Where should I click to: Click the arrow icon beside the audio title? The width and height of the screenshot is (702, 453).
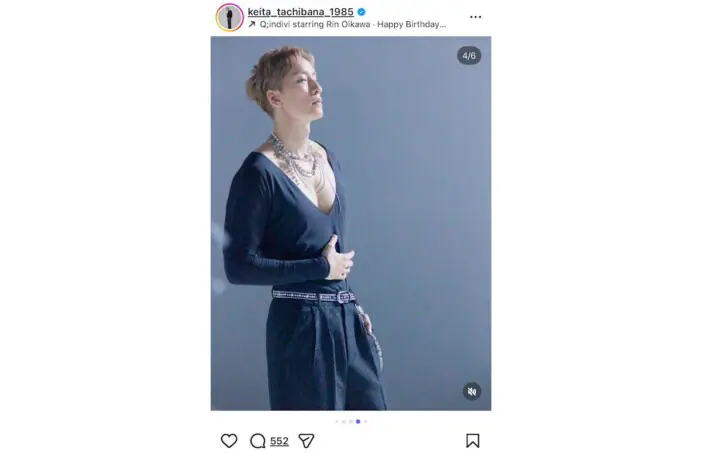coord(252,24)
